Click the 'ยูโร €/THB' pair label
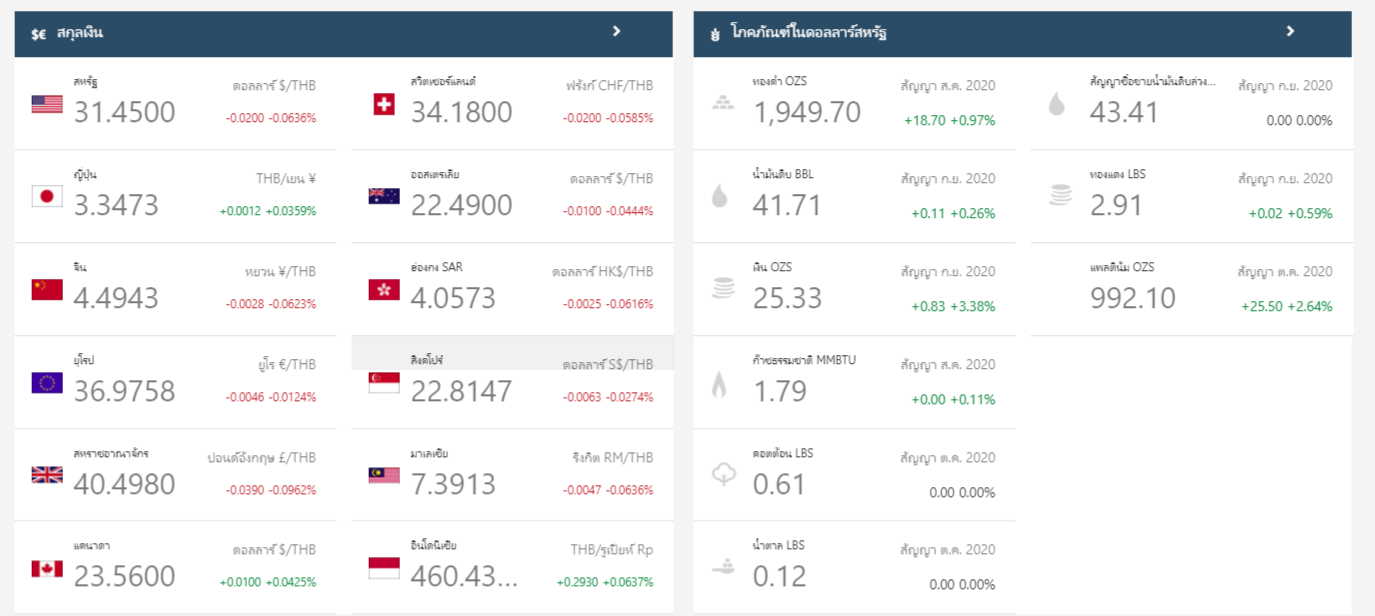This screenshot has width=1375, height=616. pos(287,365)
